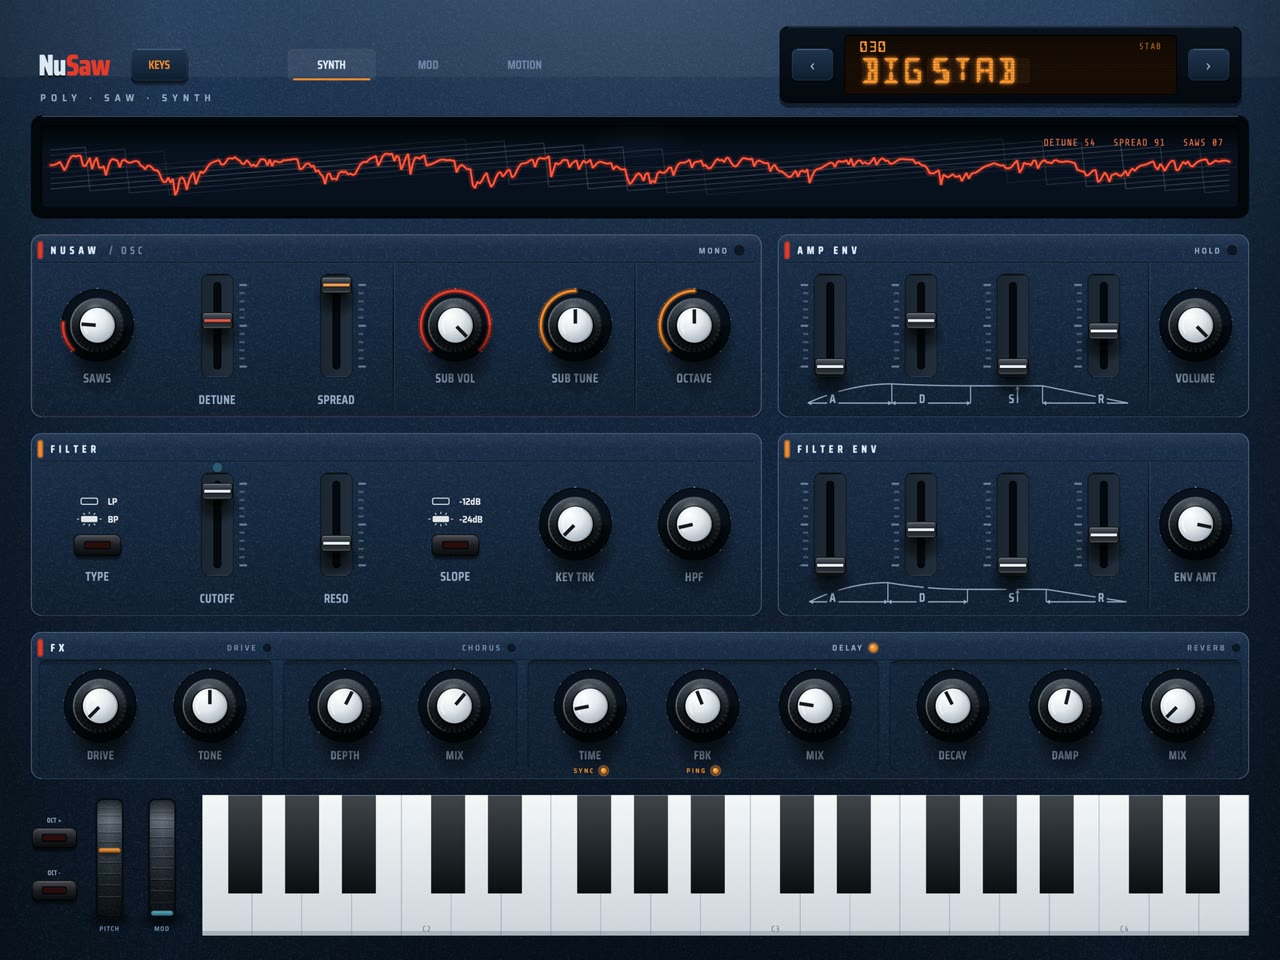
Task: Go to the next preset with right arrow
Action: coord(1208,66)
